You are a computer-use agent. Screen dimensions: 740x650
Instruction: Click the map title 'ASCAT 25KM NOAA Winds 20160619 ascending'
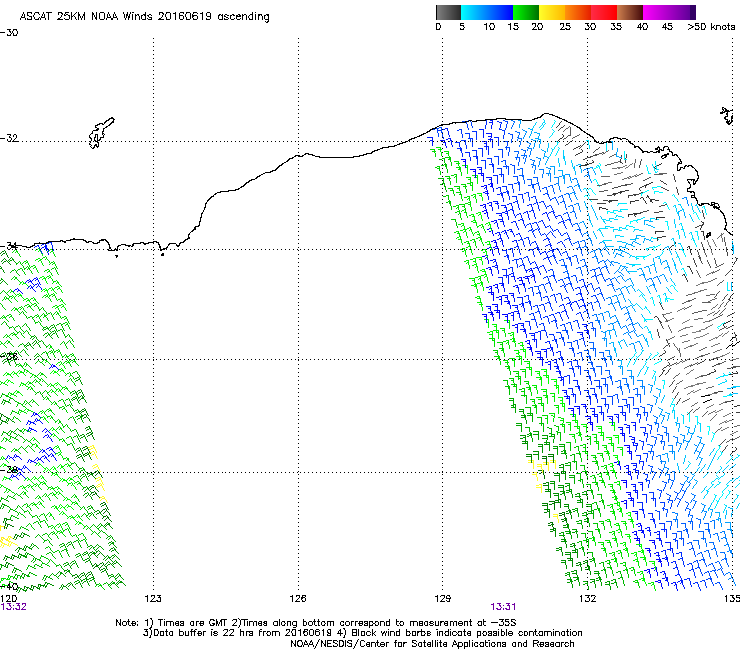pos(144,17)
